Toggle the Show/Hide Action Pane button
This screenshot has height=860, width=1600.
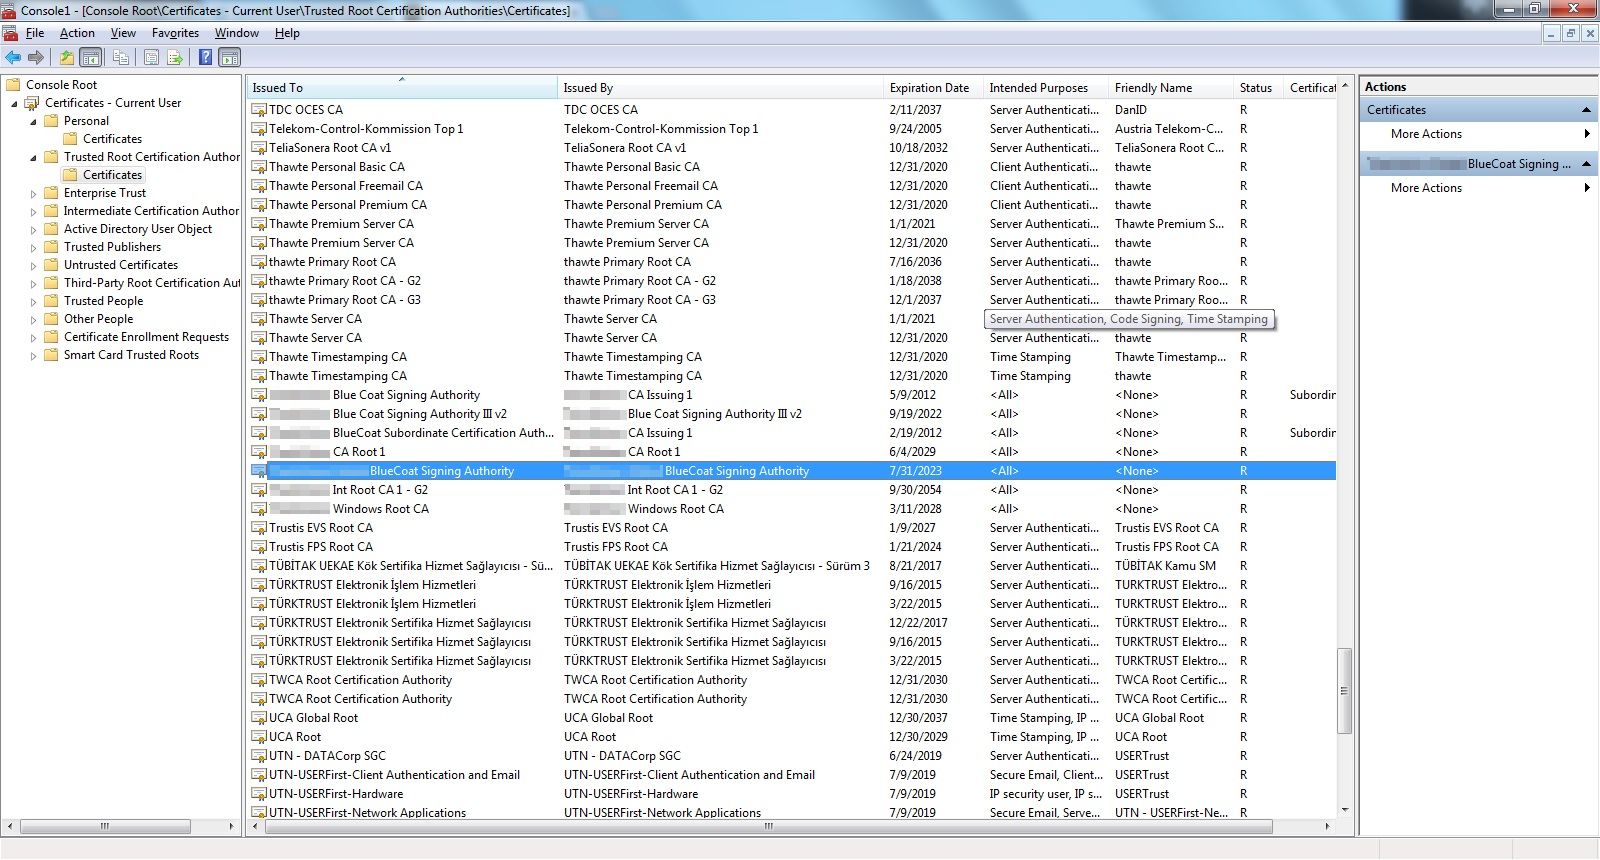pyautogui.click(x=230, y=58)
